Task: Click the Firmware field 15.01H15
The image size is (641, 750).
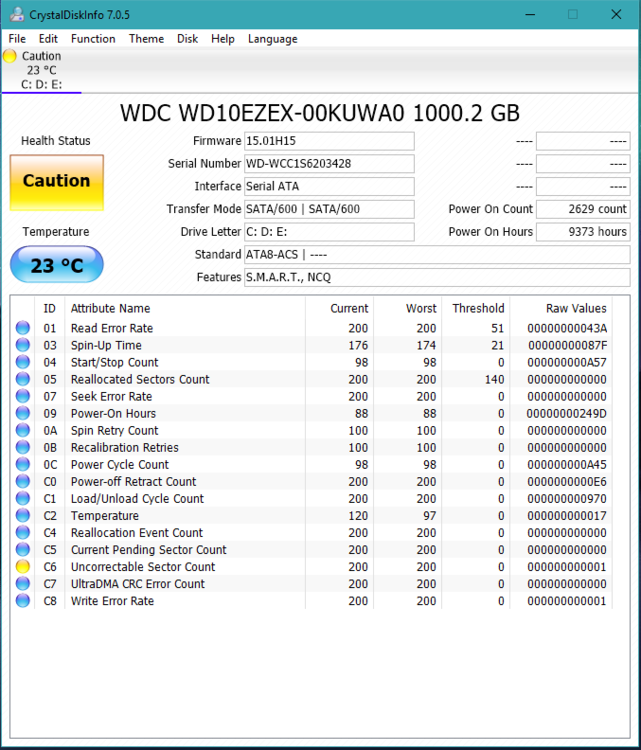Action: [x=329, y=141]
